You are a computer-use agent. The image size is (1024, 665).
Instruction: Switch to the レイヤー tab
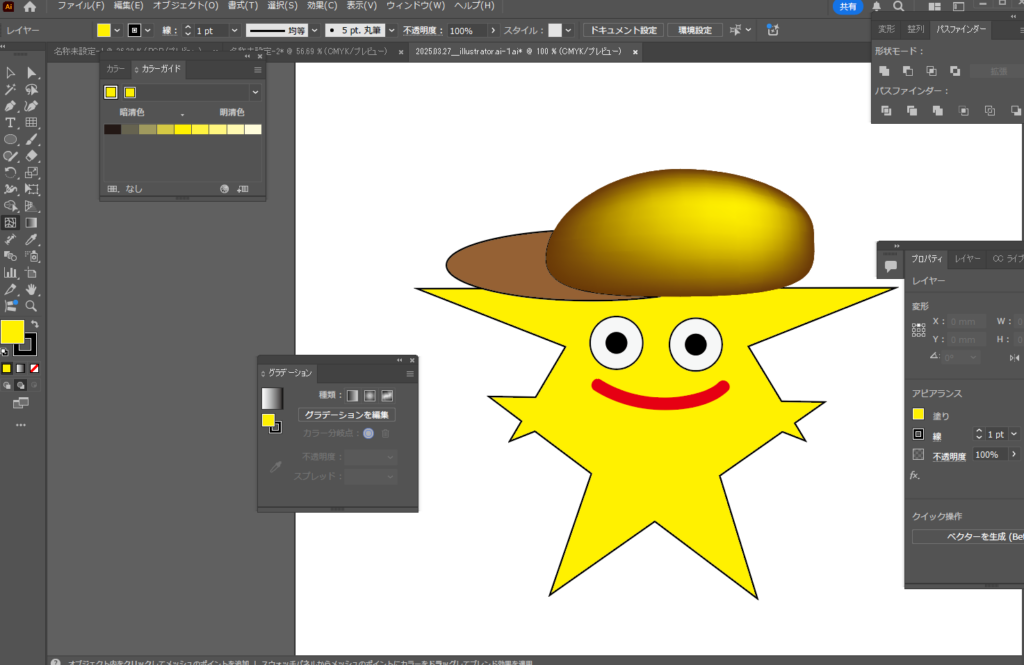pos(966,259)
